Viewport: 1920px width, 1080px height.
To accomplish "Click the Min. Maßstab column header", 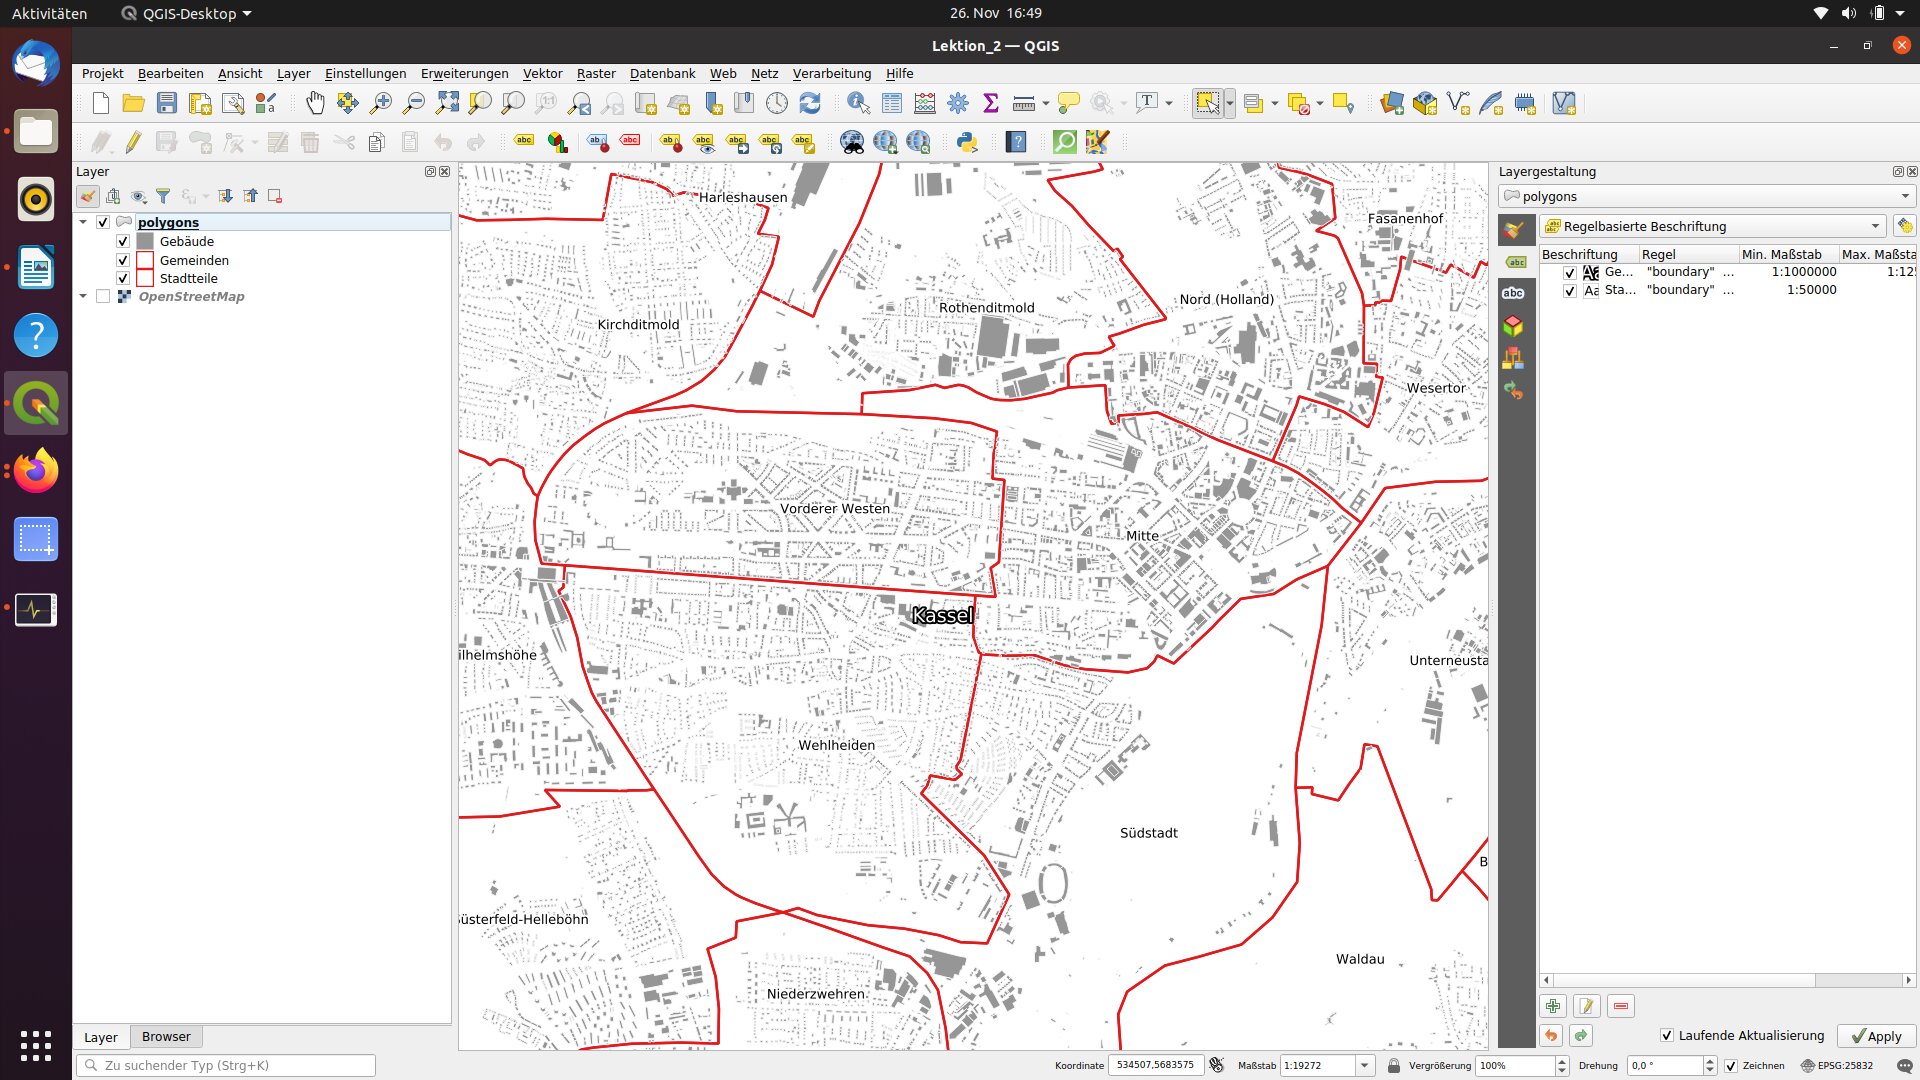I will (1788, 254).
